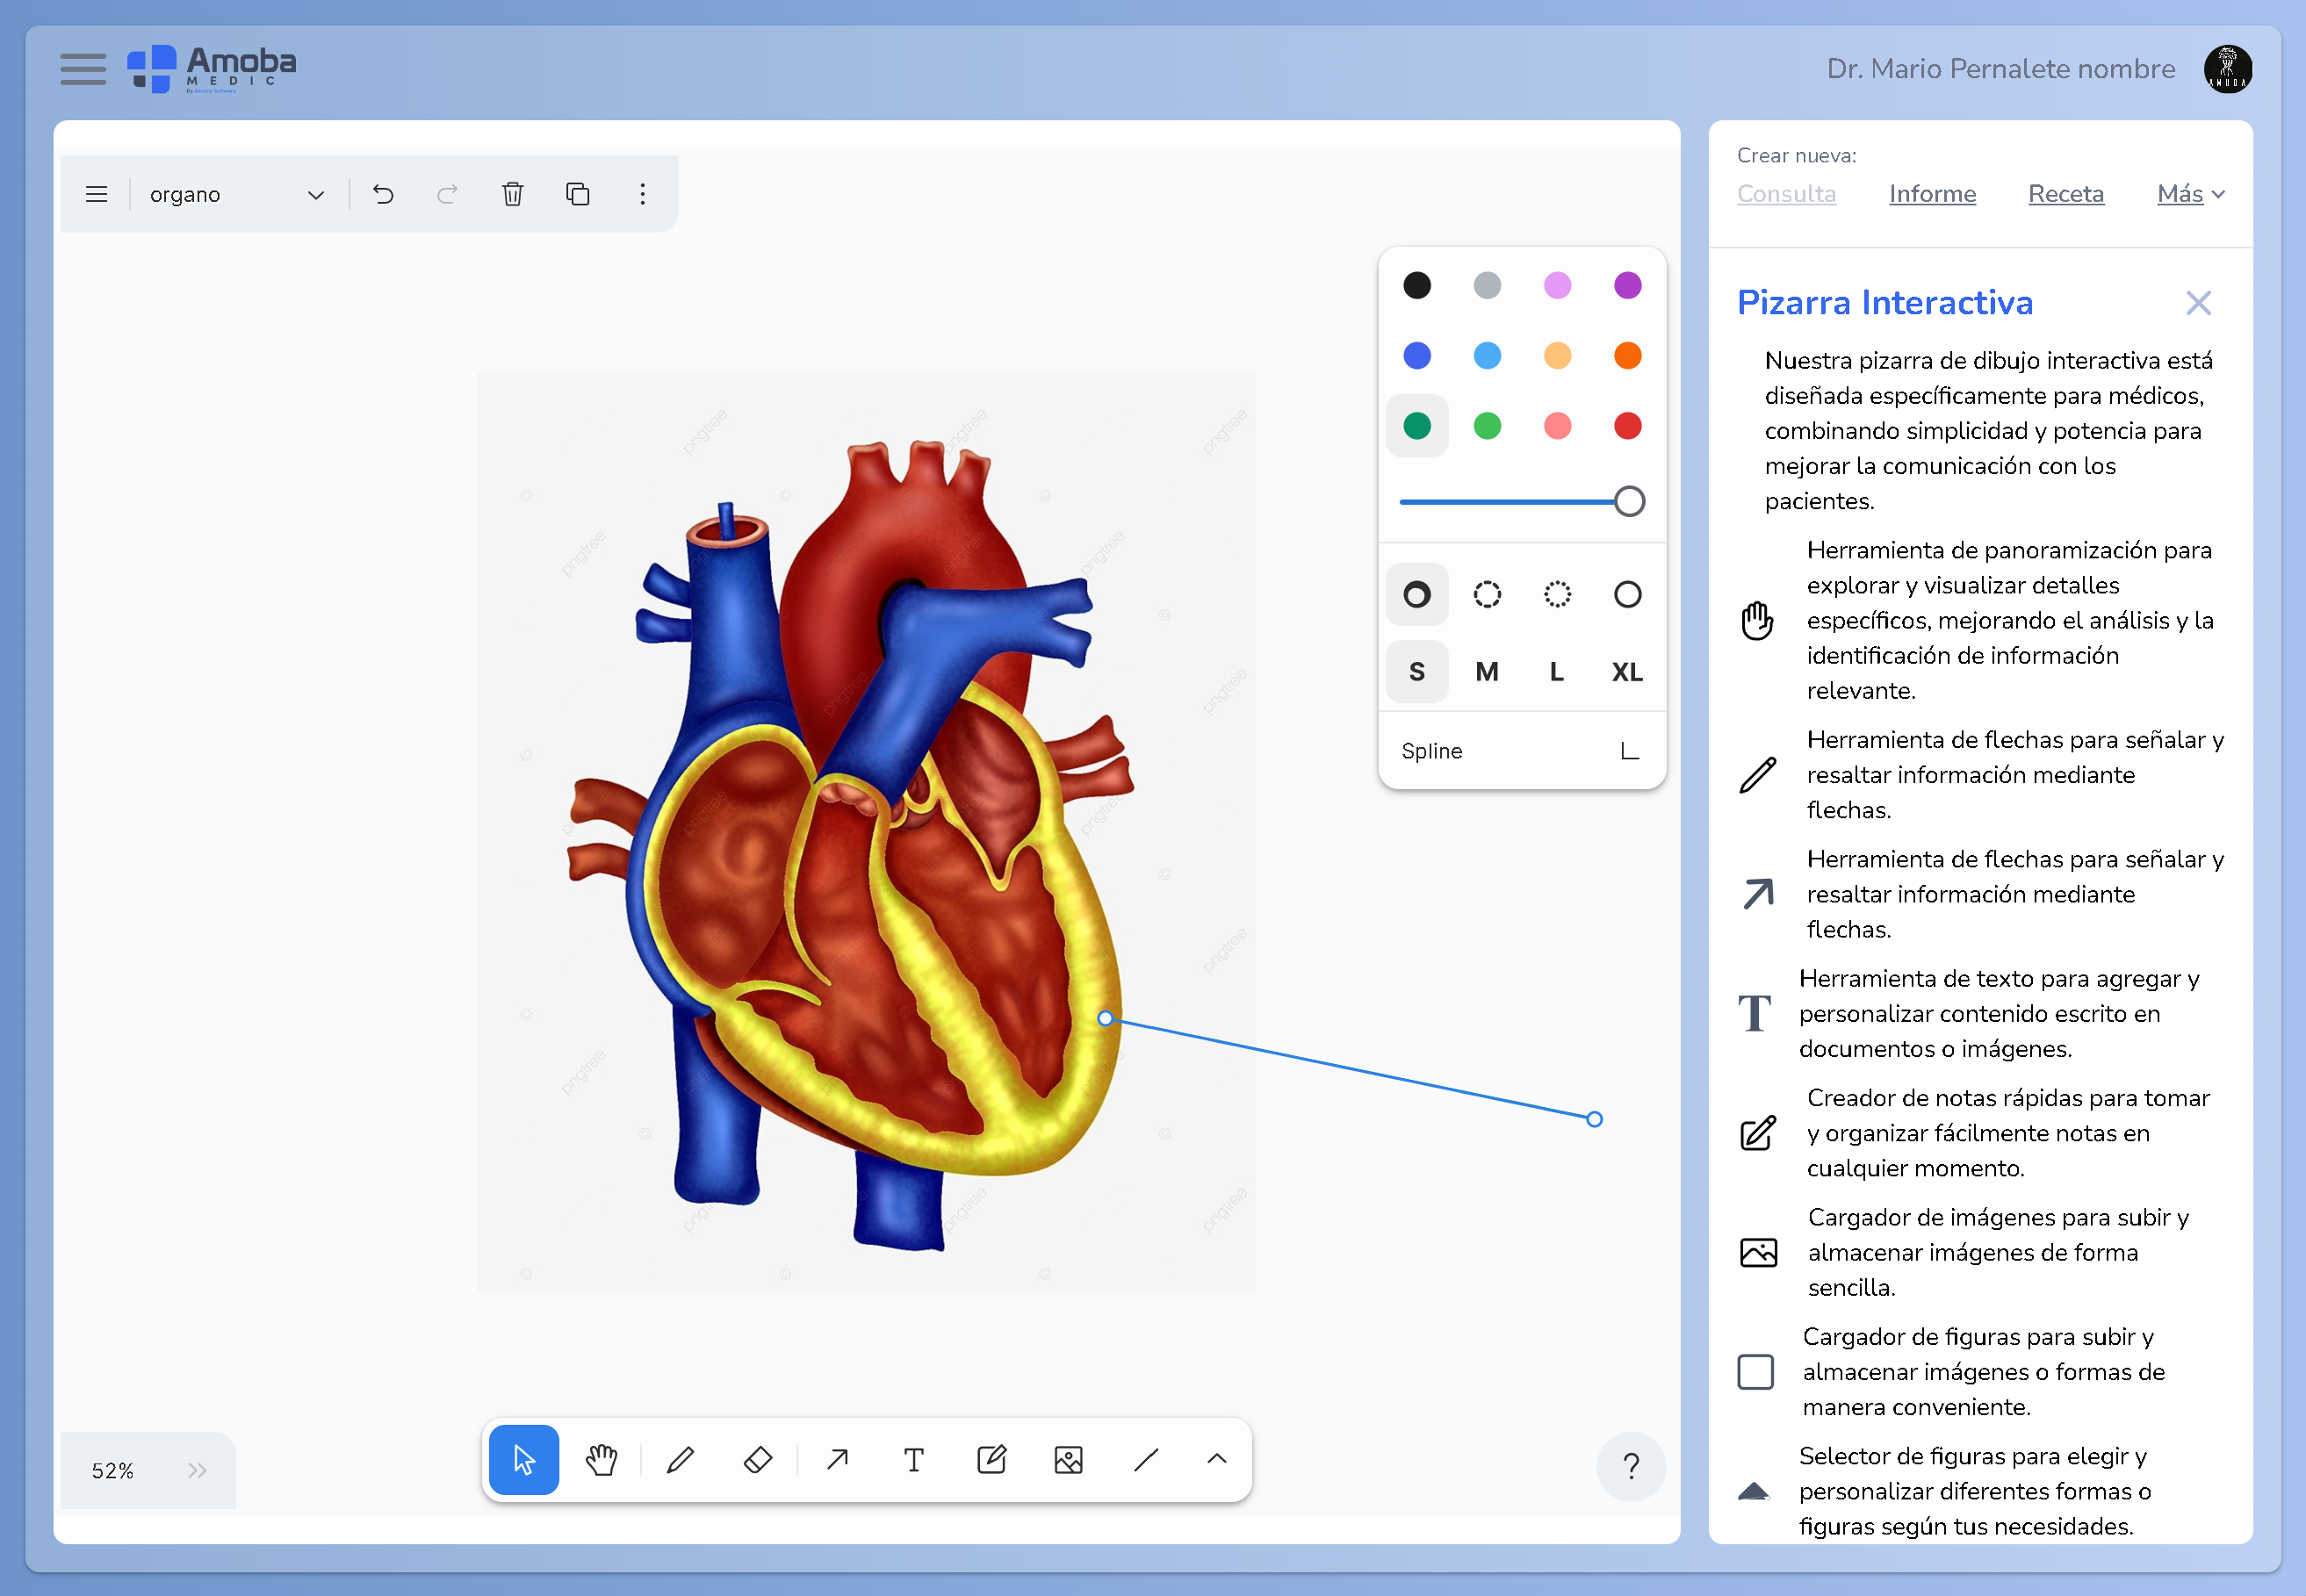Open the Receta section
The image size is (2306, 1596).
2066,194
